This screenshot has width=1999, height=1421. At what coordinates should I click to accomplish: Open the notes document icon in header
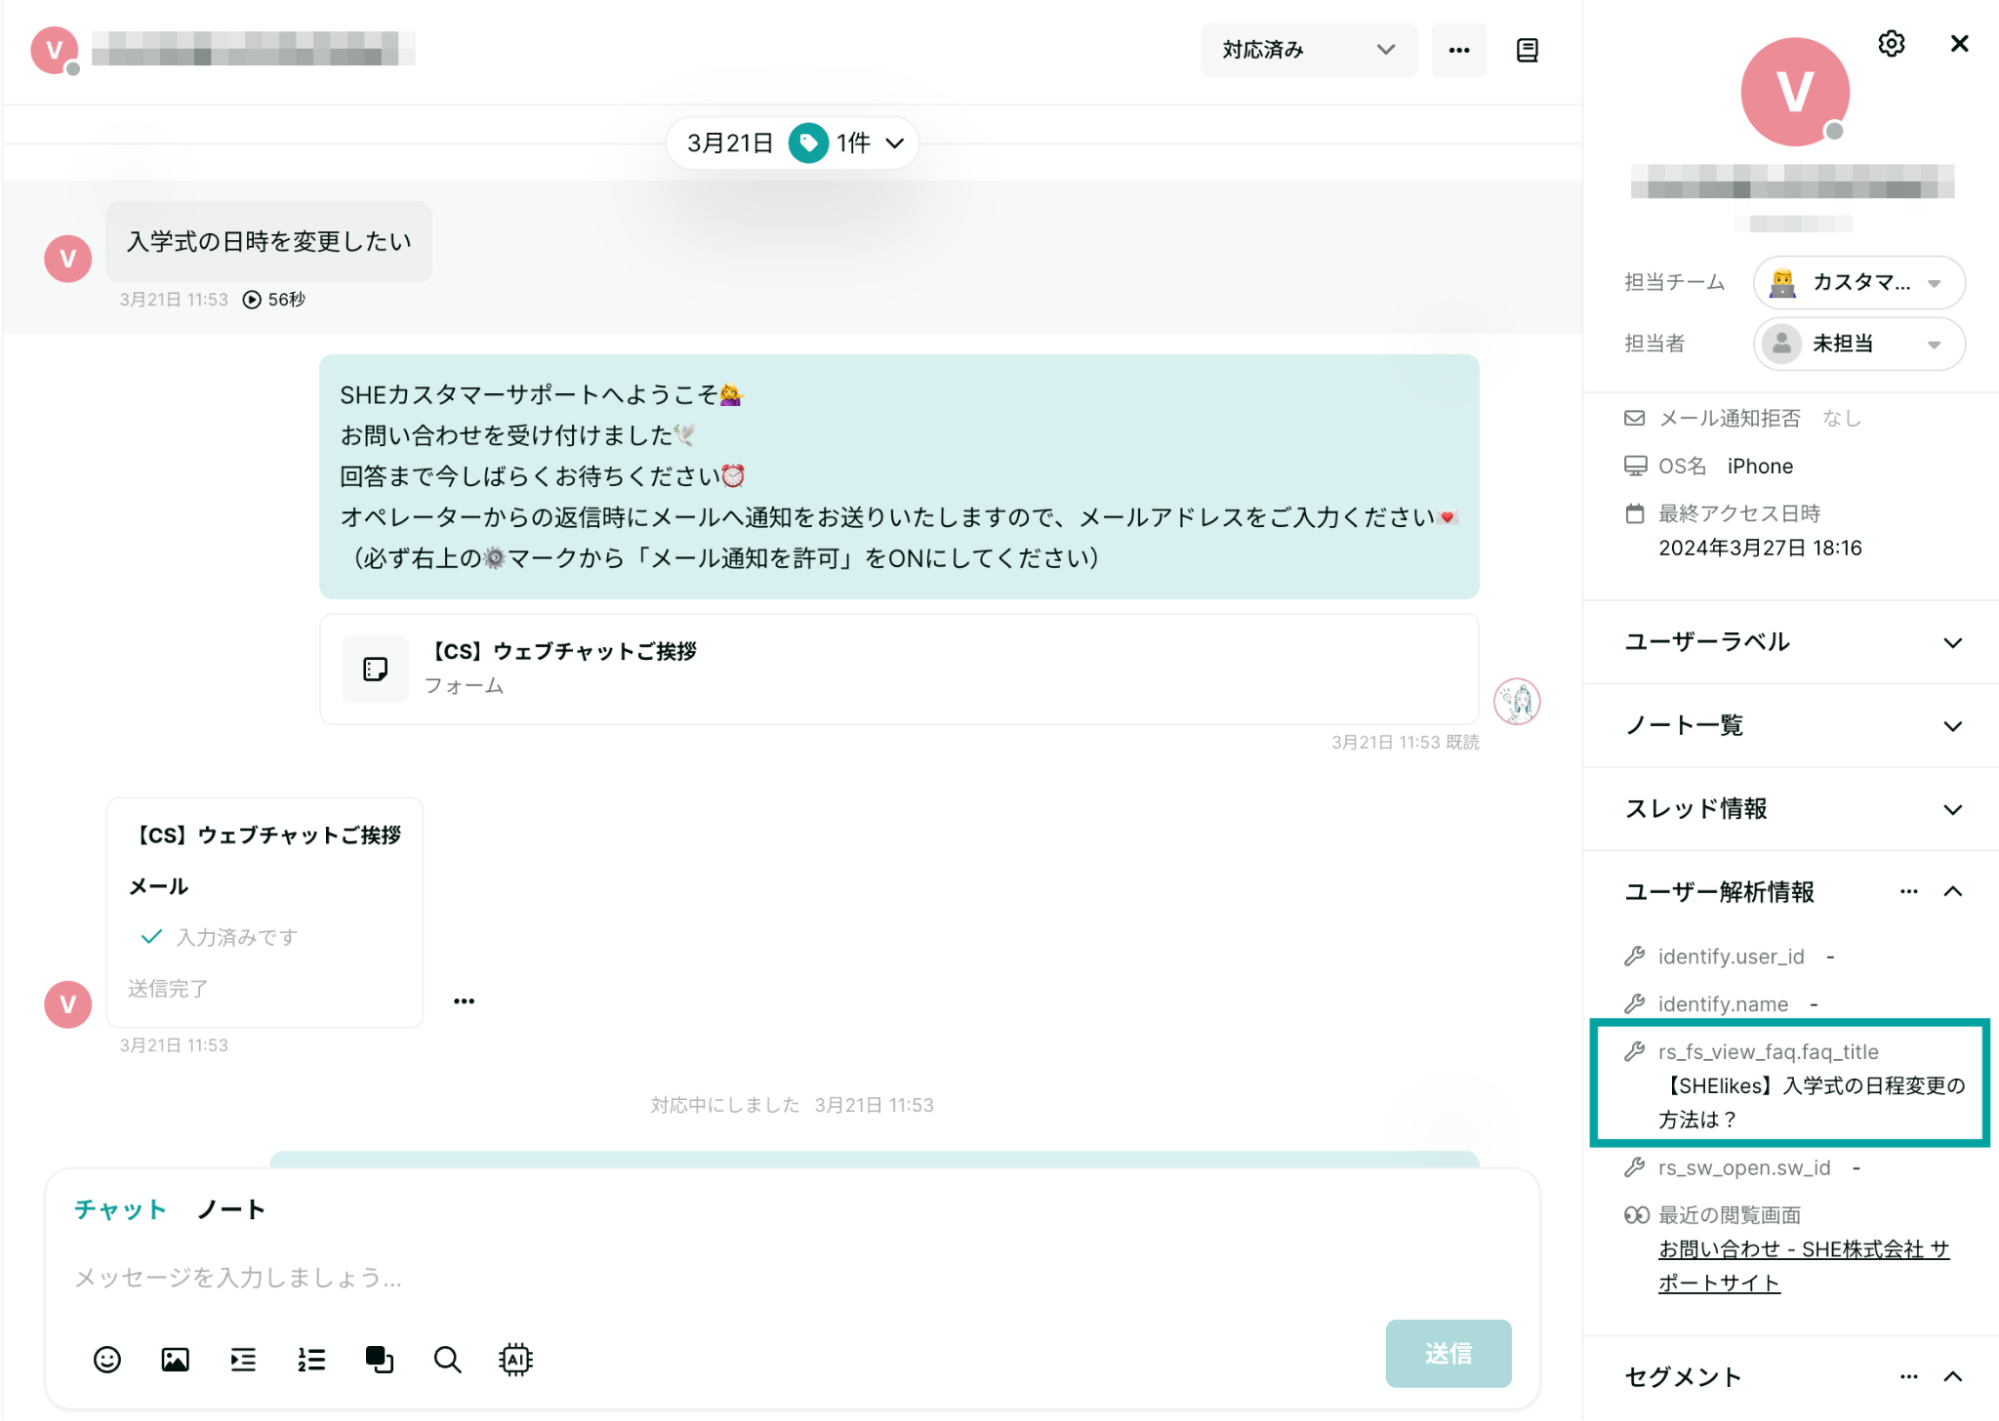pyautogui.click(x=1526, y=50)
